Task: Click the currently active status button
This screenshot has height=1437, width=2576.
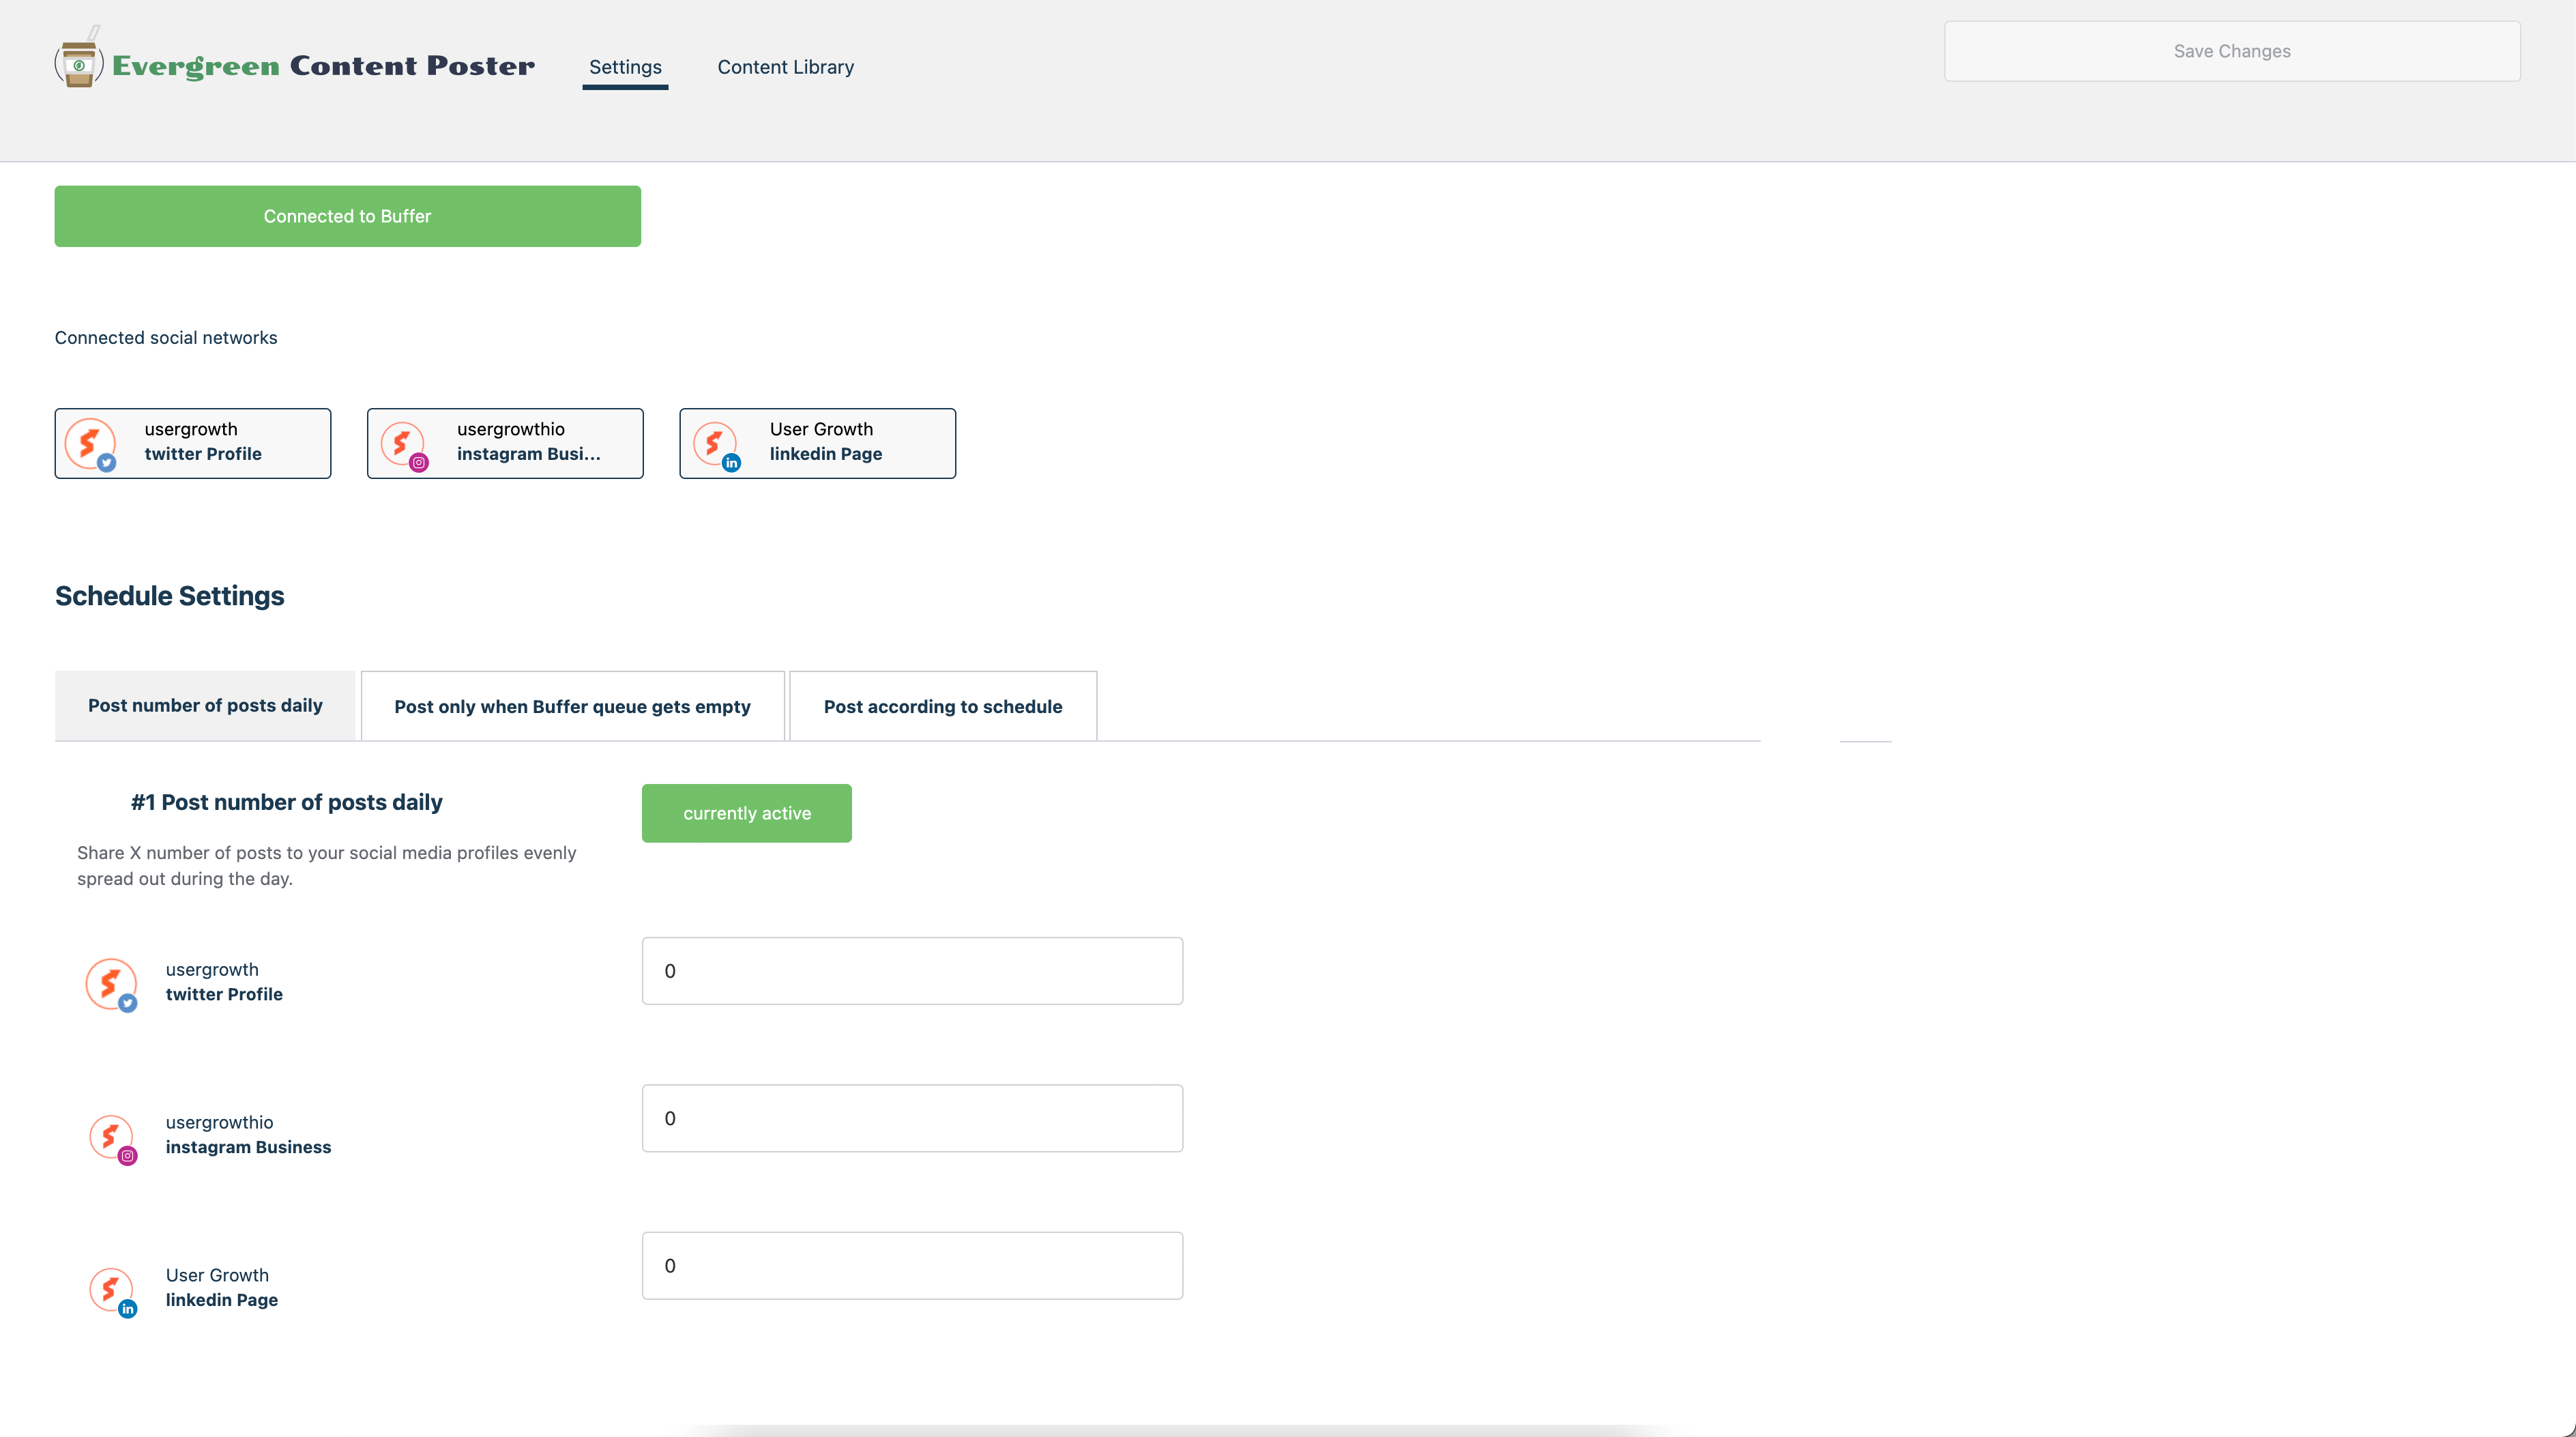Action: click(x=746, y=813)
